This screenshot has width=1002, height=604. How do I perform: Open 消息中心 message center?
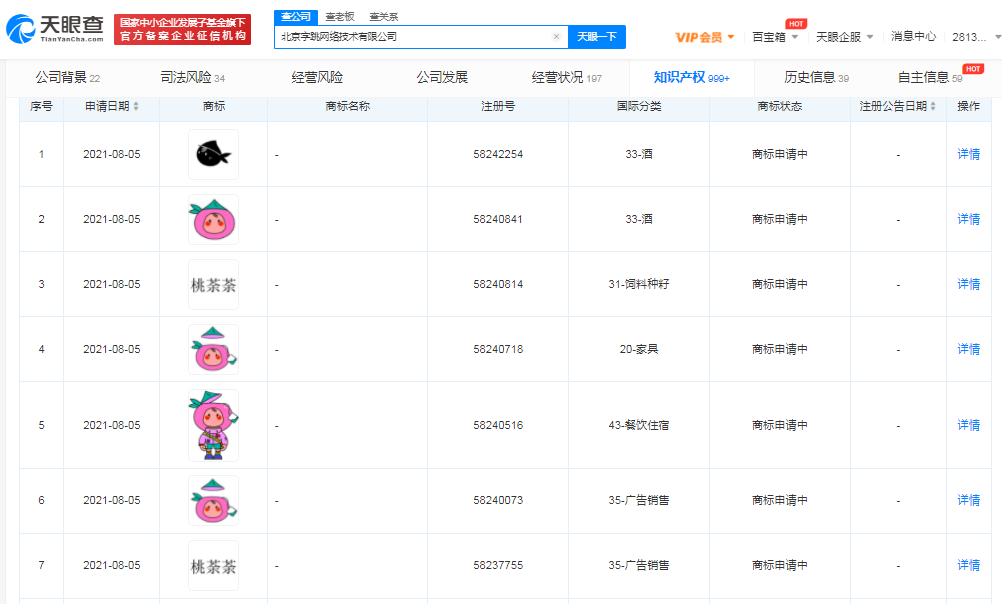pos(913,36)
